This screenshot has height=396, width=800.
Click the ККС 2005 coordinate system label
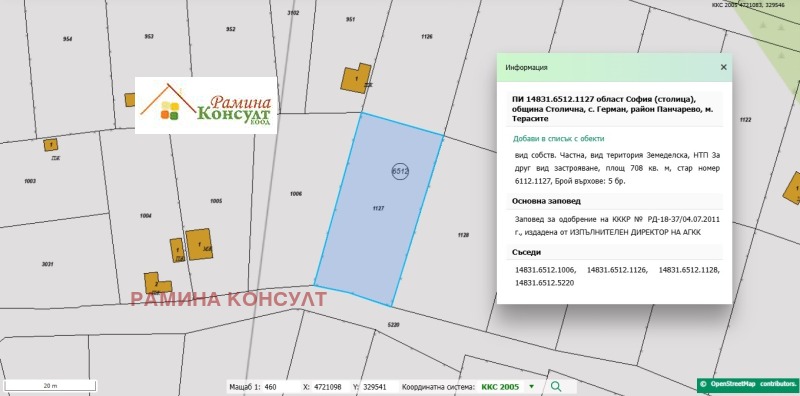[x=501, y=387]
